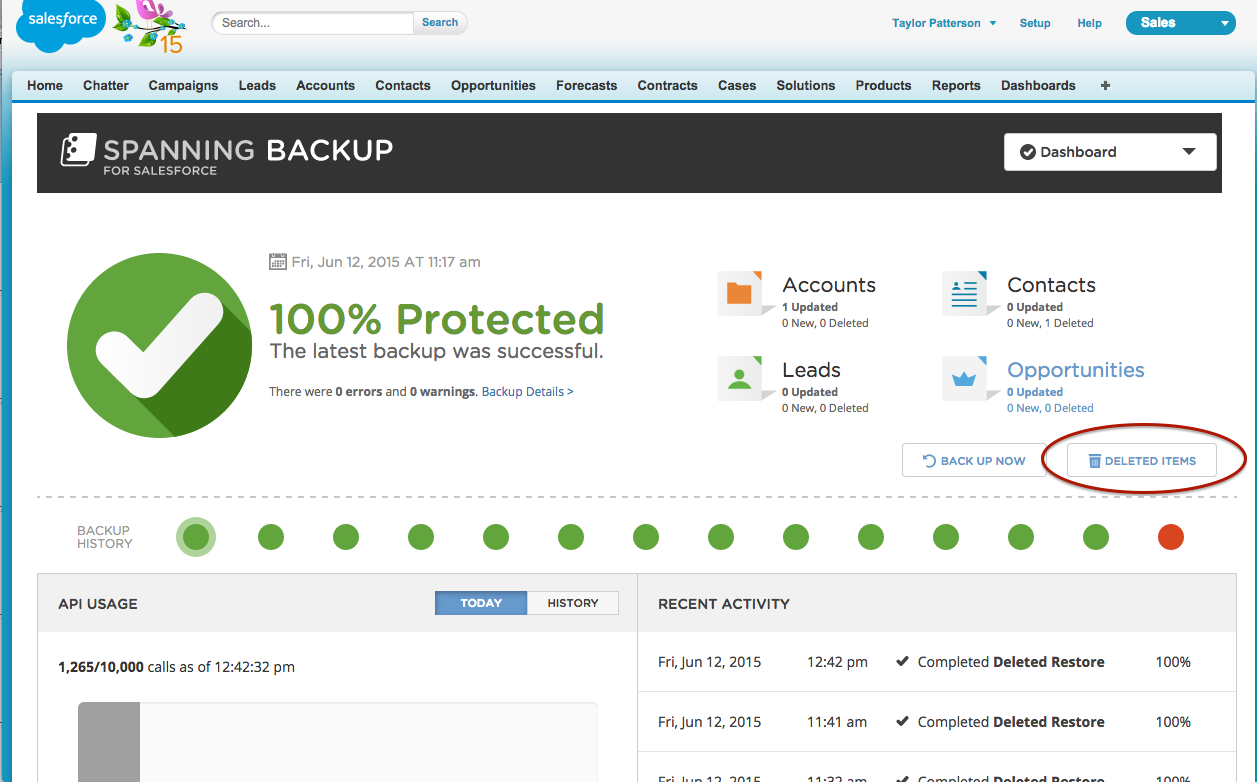Click the large green checkmark status icon
The height and width of the screenshot is (782, 1257).
click(x=159, y=345)
